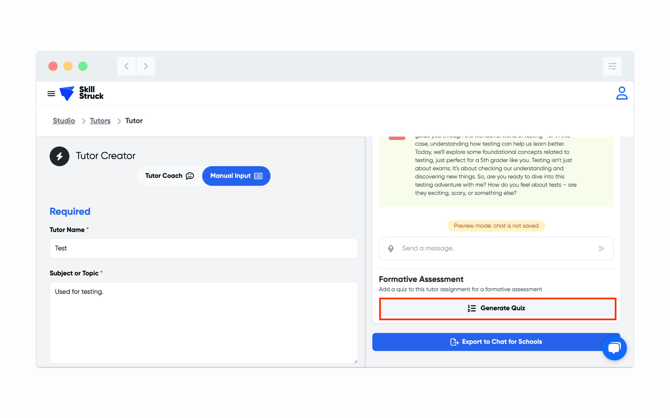Click the browser sidebar settings icon
The width and height of the screenshot is (670, 418).
click(x=612, y=66)
